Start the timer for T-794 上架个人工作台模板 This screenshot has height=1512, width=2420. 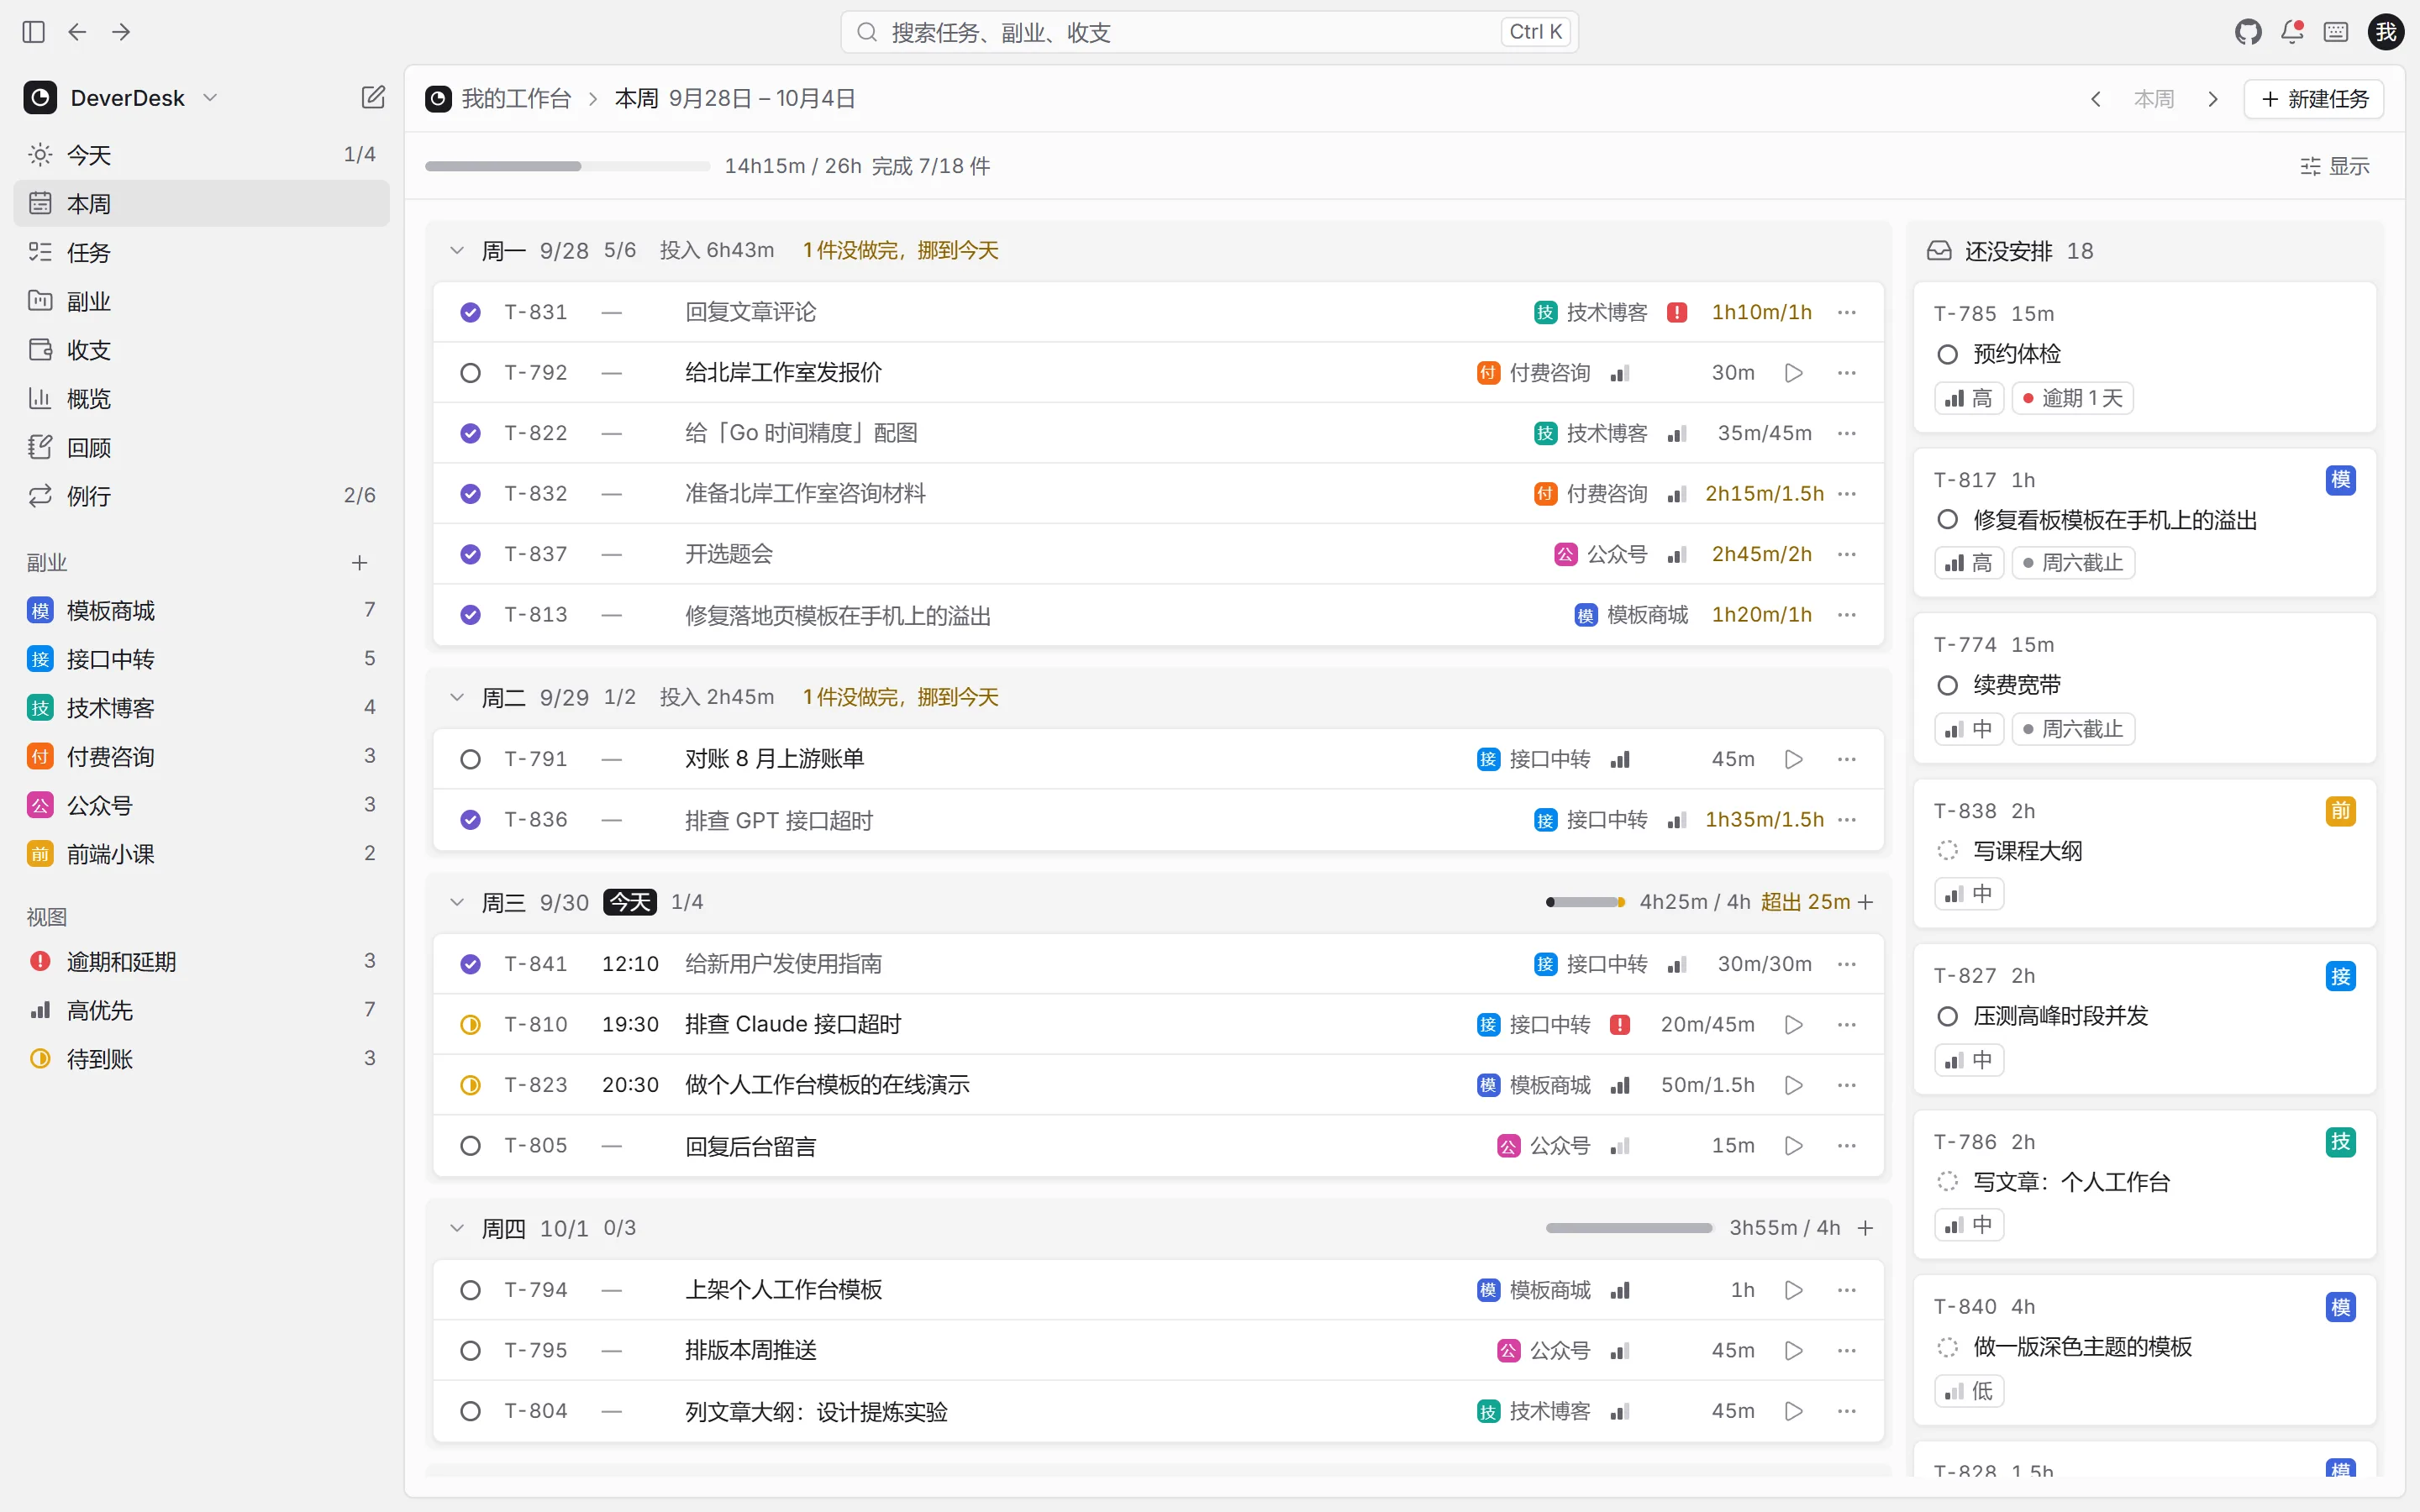pos(1794,1290)
